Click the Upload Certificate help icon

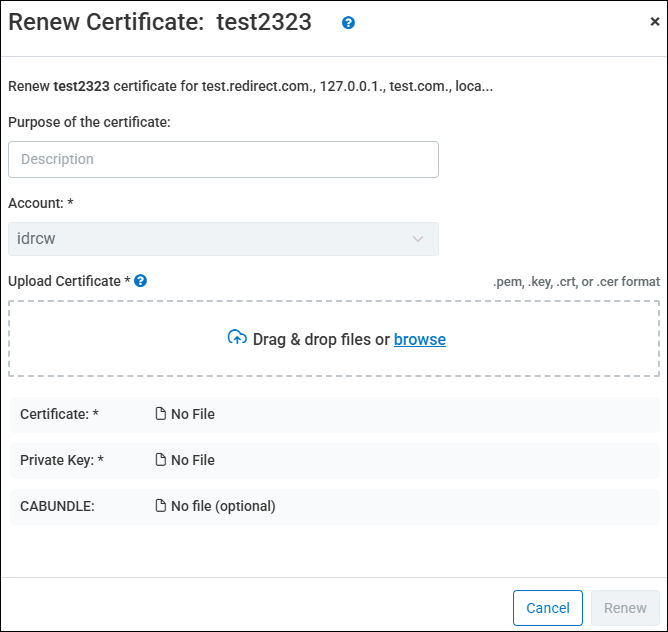coord(141,281)
